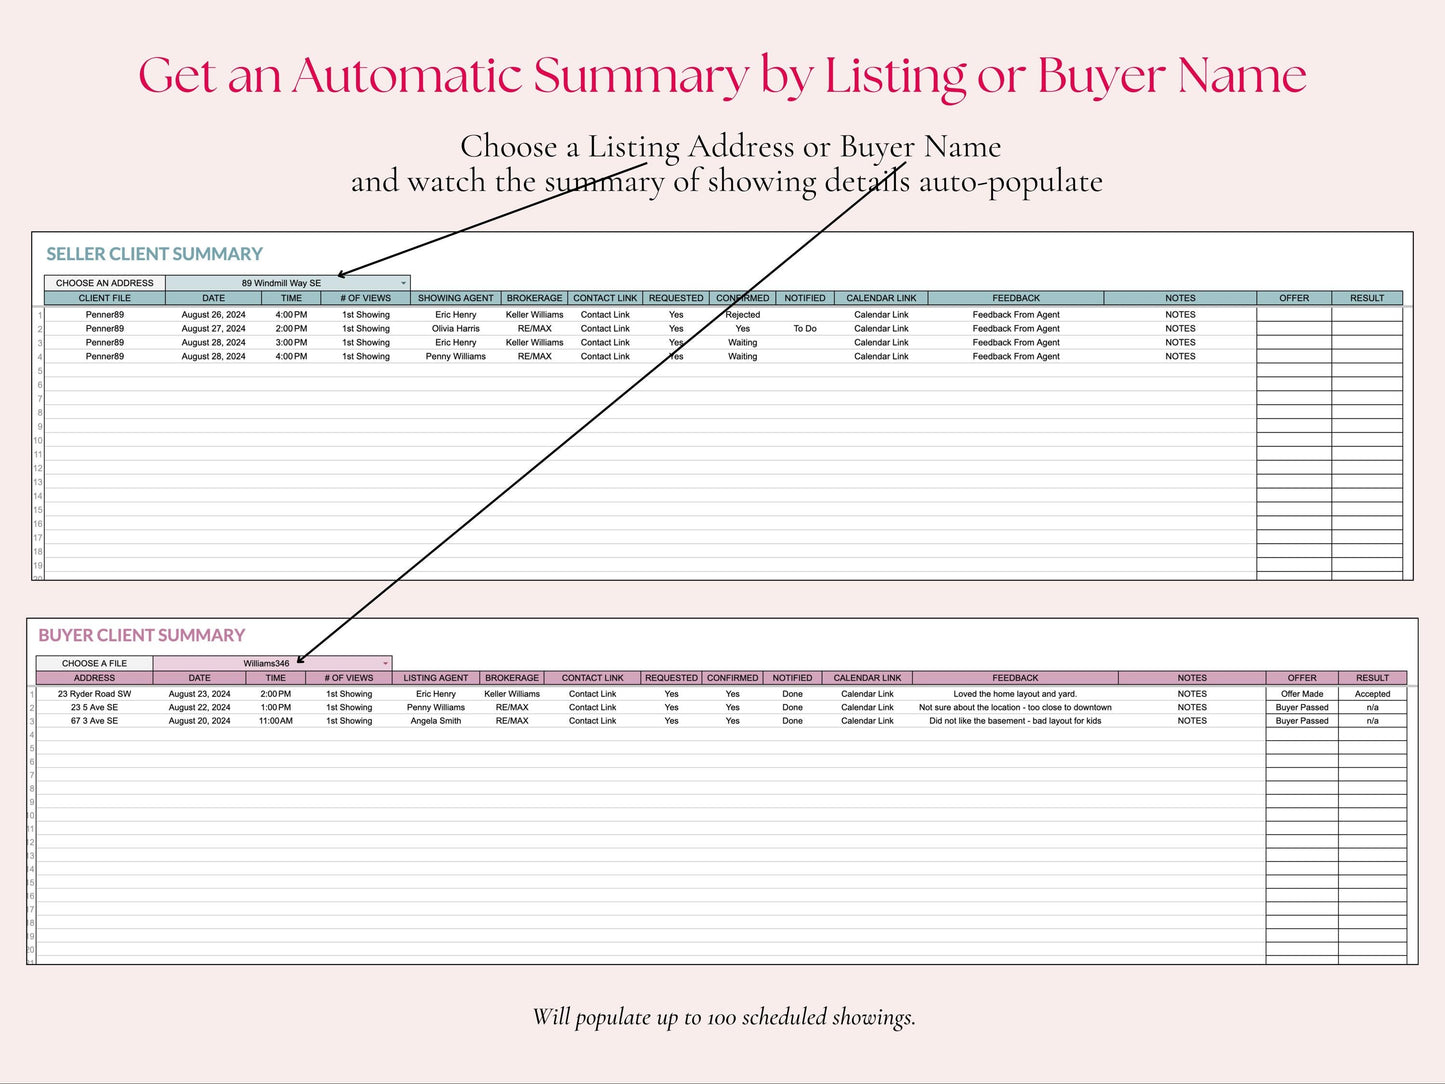Select the 67 3 Ave SE address cell
Screen dimensions: 1445x1084
pos(94,721)
